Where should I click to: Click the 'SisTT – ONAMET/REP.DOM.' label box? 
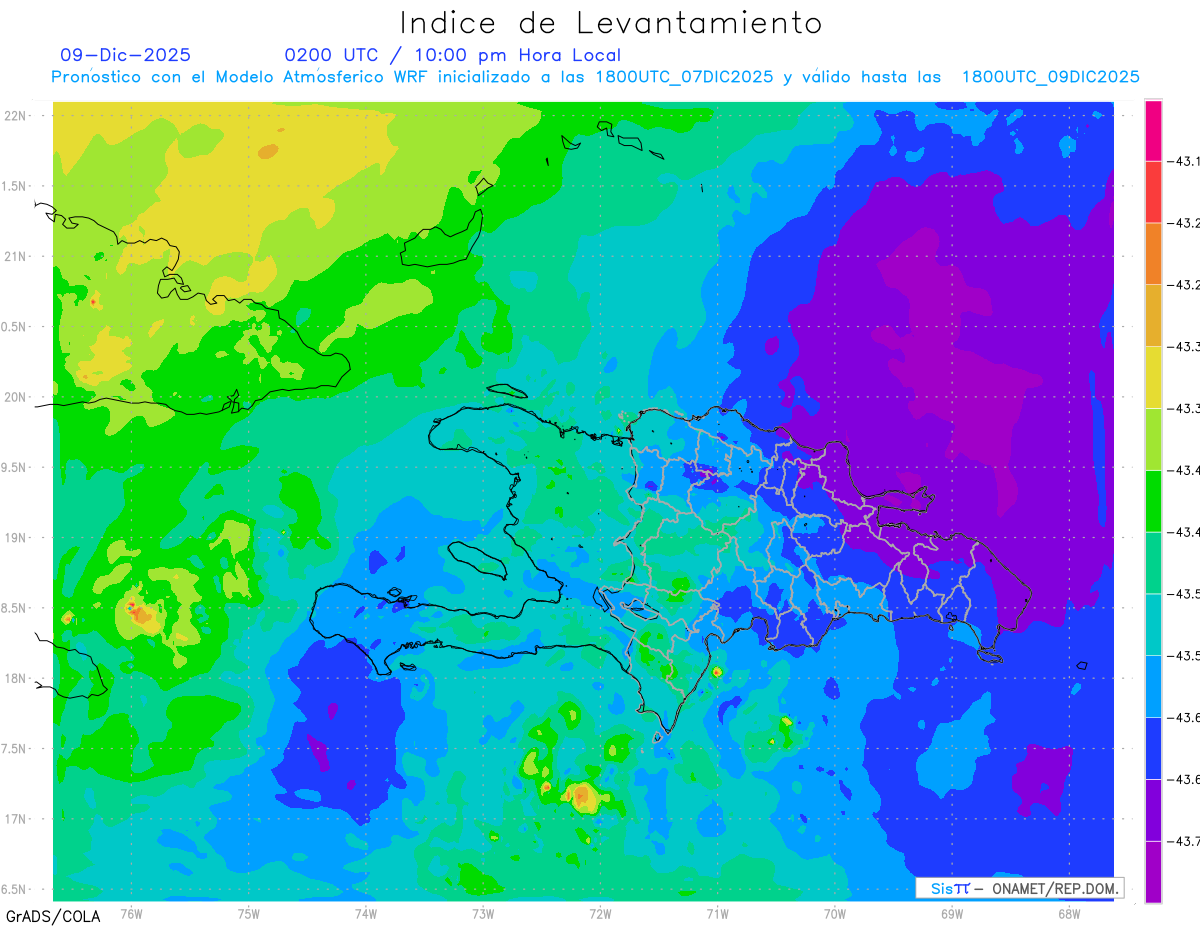(x=1020, y=888)
